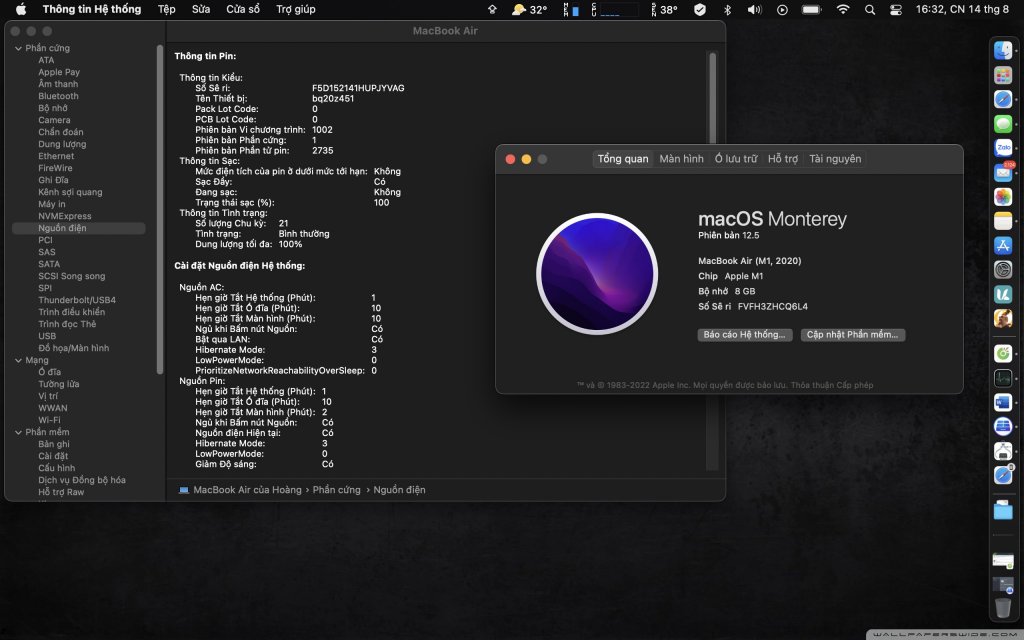Open the Tệp menu
This screenshot has height=640, width=1024.
[x=167, y=9]
